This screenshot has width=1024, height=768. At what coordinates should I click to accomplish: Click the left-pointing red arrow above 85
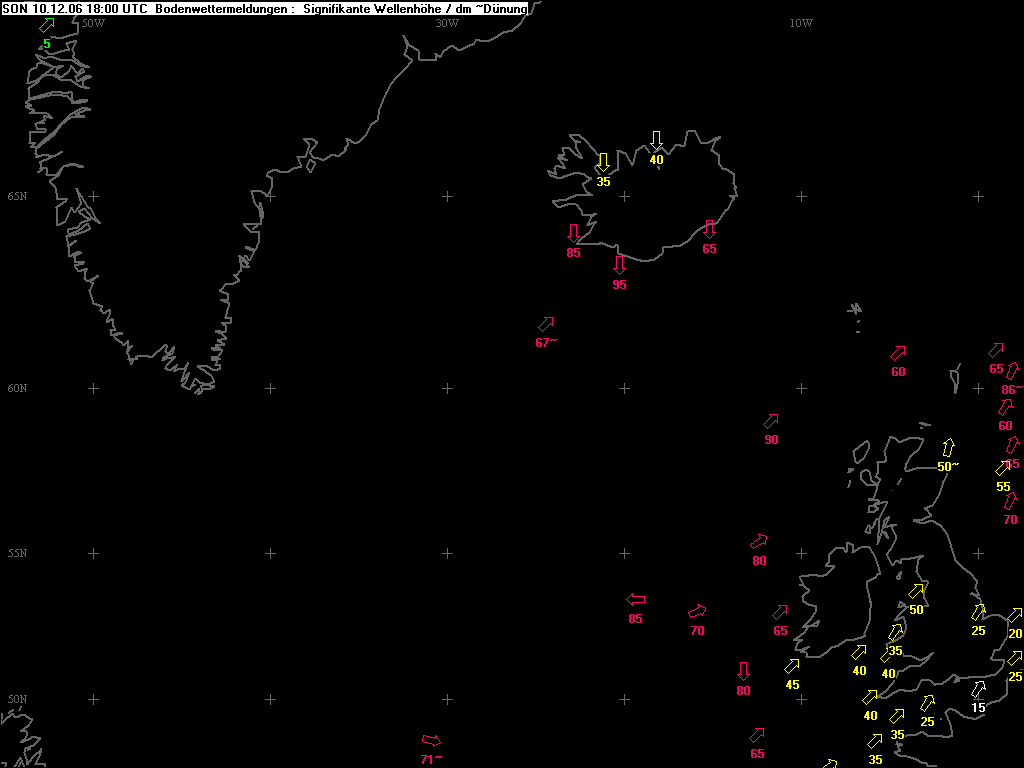click(635, 600)
